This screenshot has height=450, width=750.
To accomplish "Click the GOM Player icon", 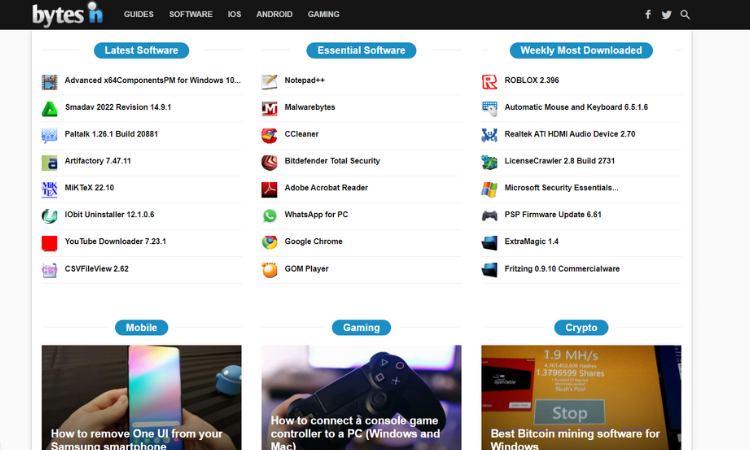I will point(269,270).
